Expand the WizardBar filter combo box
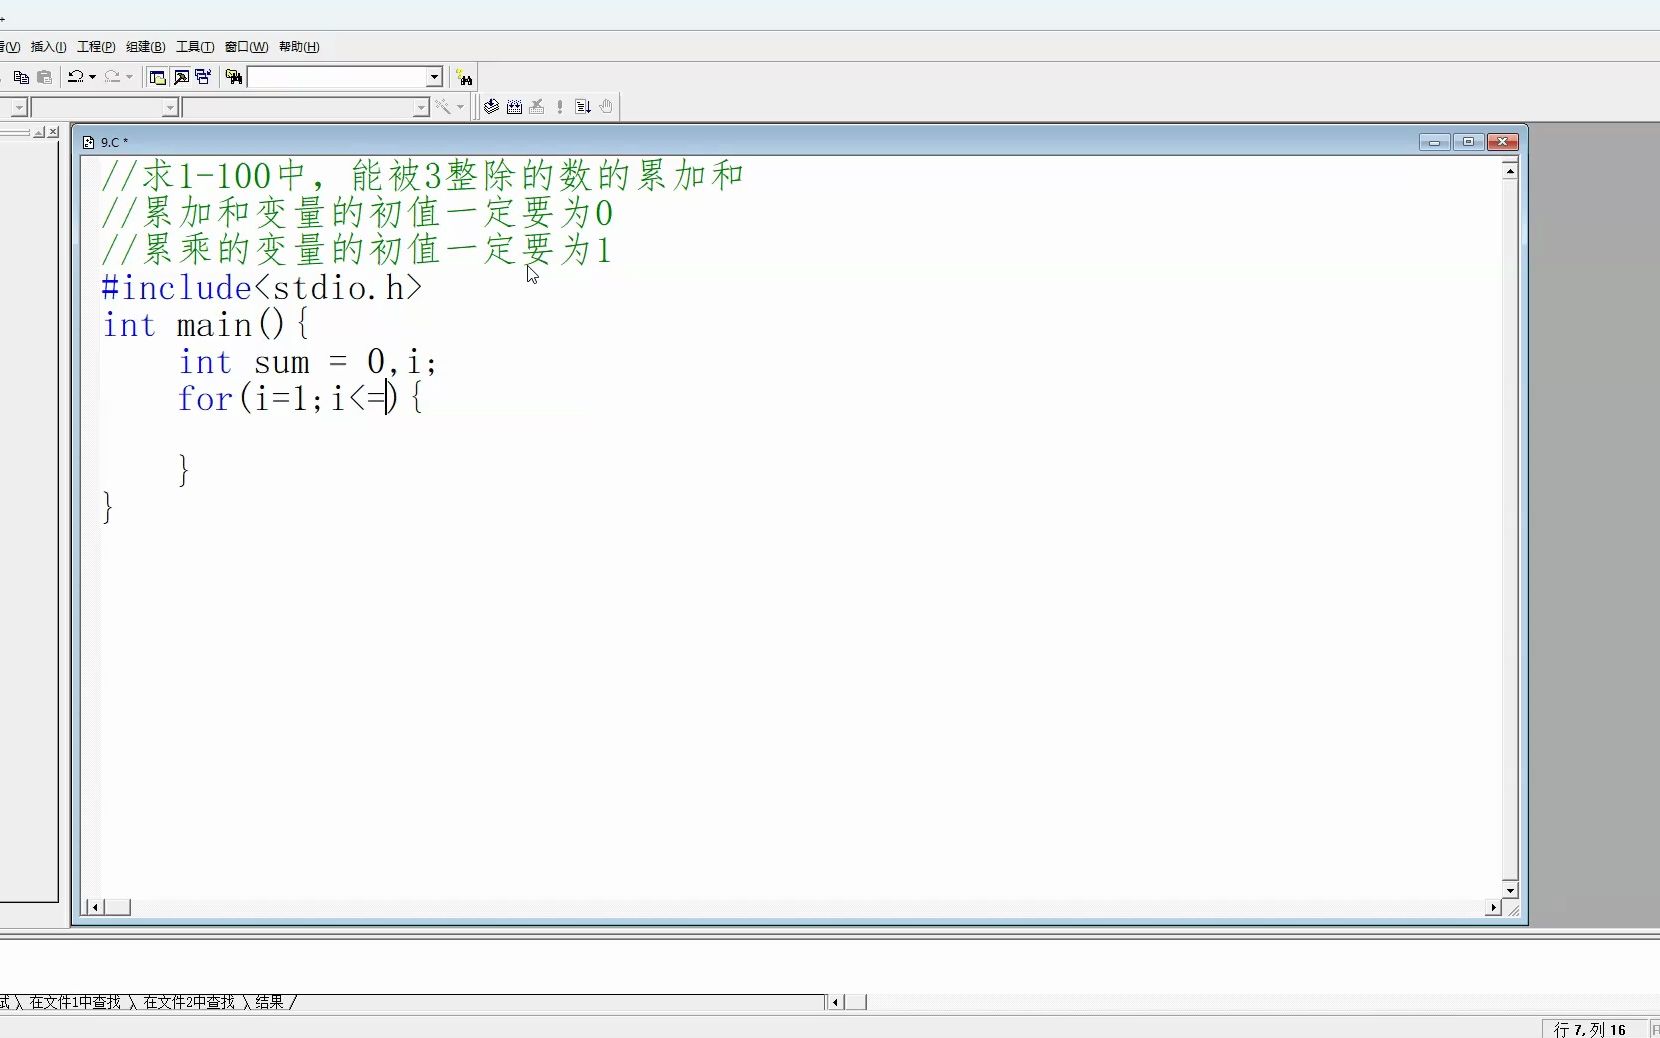The image size is (1660, 1038). pyautogui.click(x=170, y=107)
